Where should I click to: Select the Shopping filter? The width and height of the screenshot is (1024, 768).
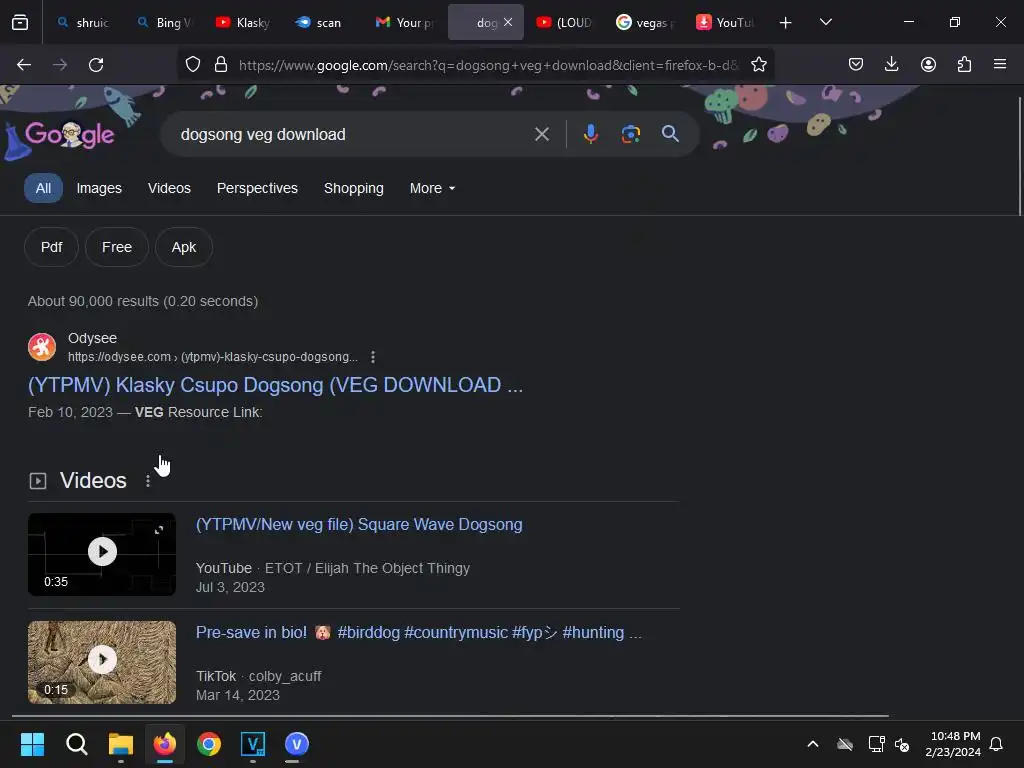(353, 188)
